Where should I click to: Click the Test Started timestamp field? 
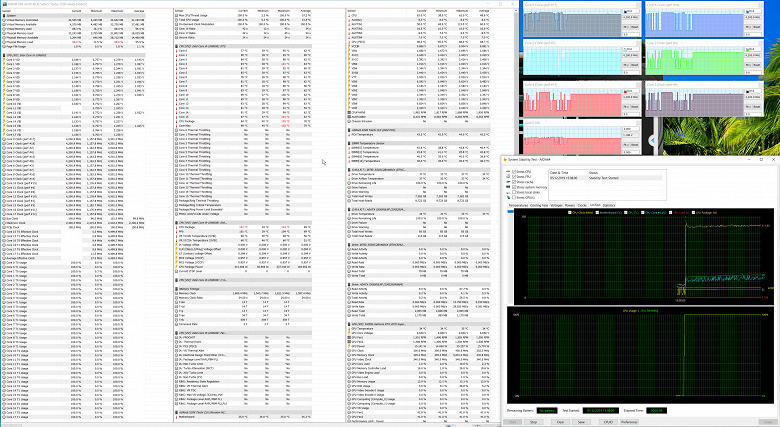click(x=601, y=411)
